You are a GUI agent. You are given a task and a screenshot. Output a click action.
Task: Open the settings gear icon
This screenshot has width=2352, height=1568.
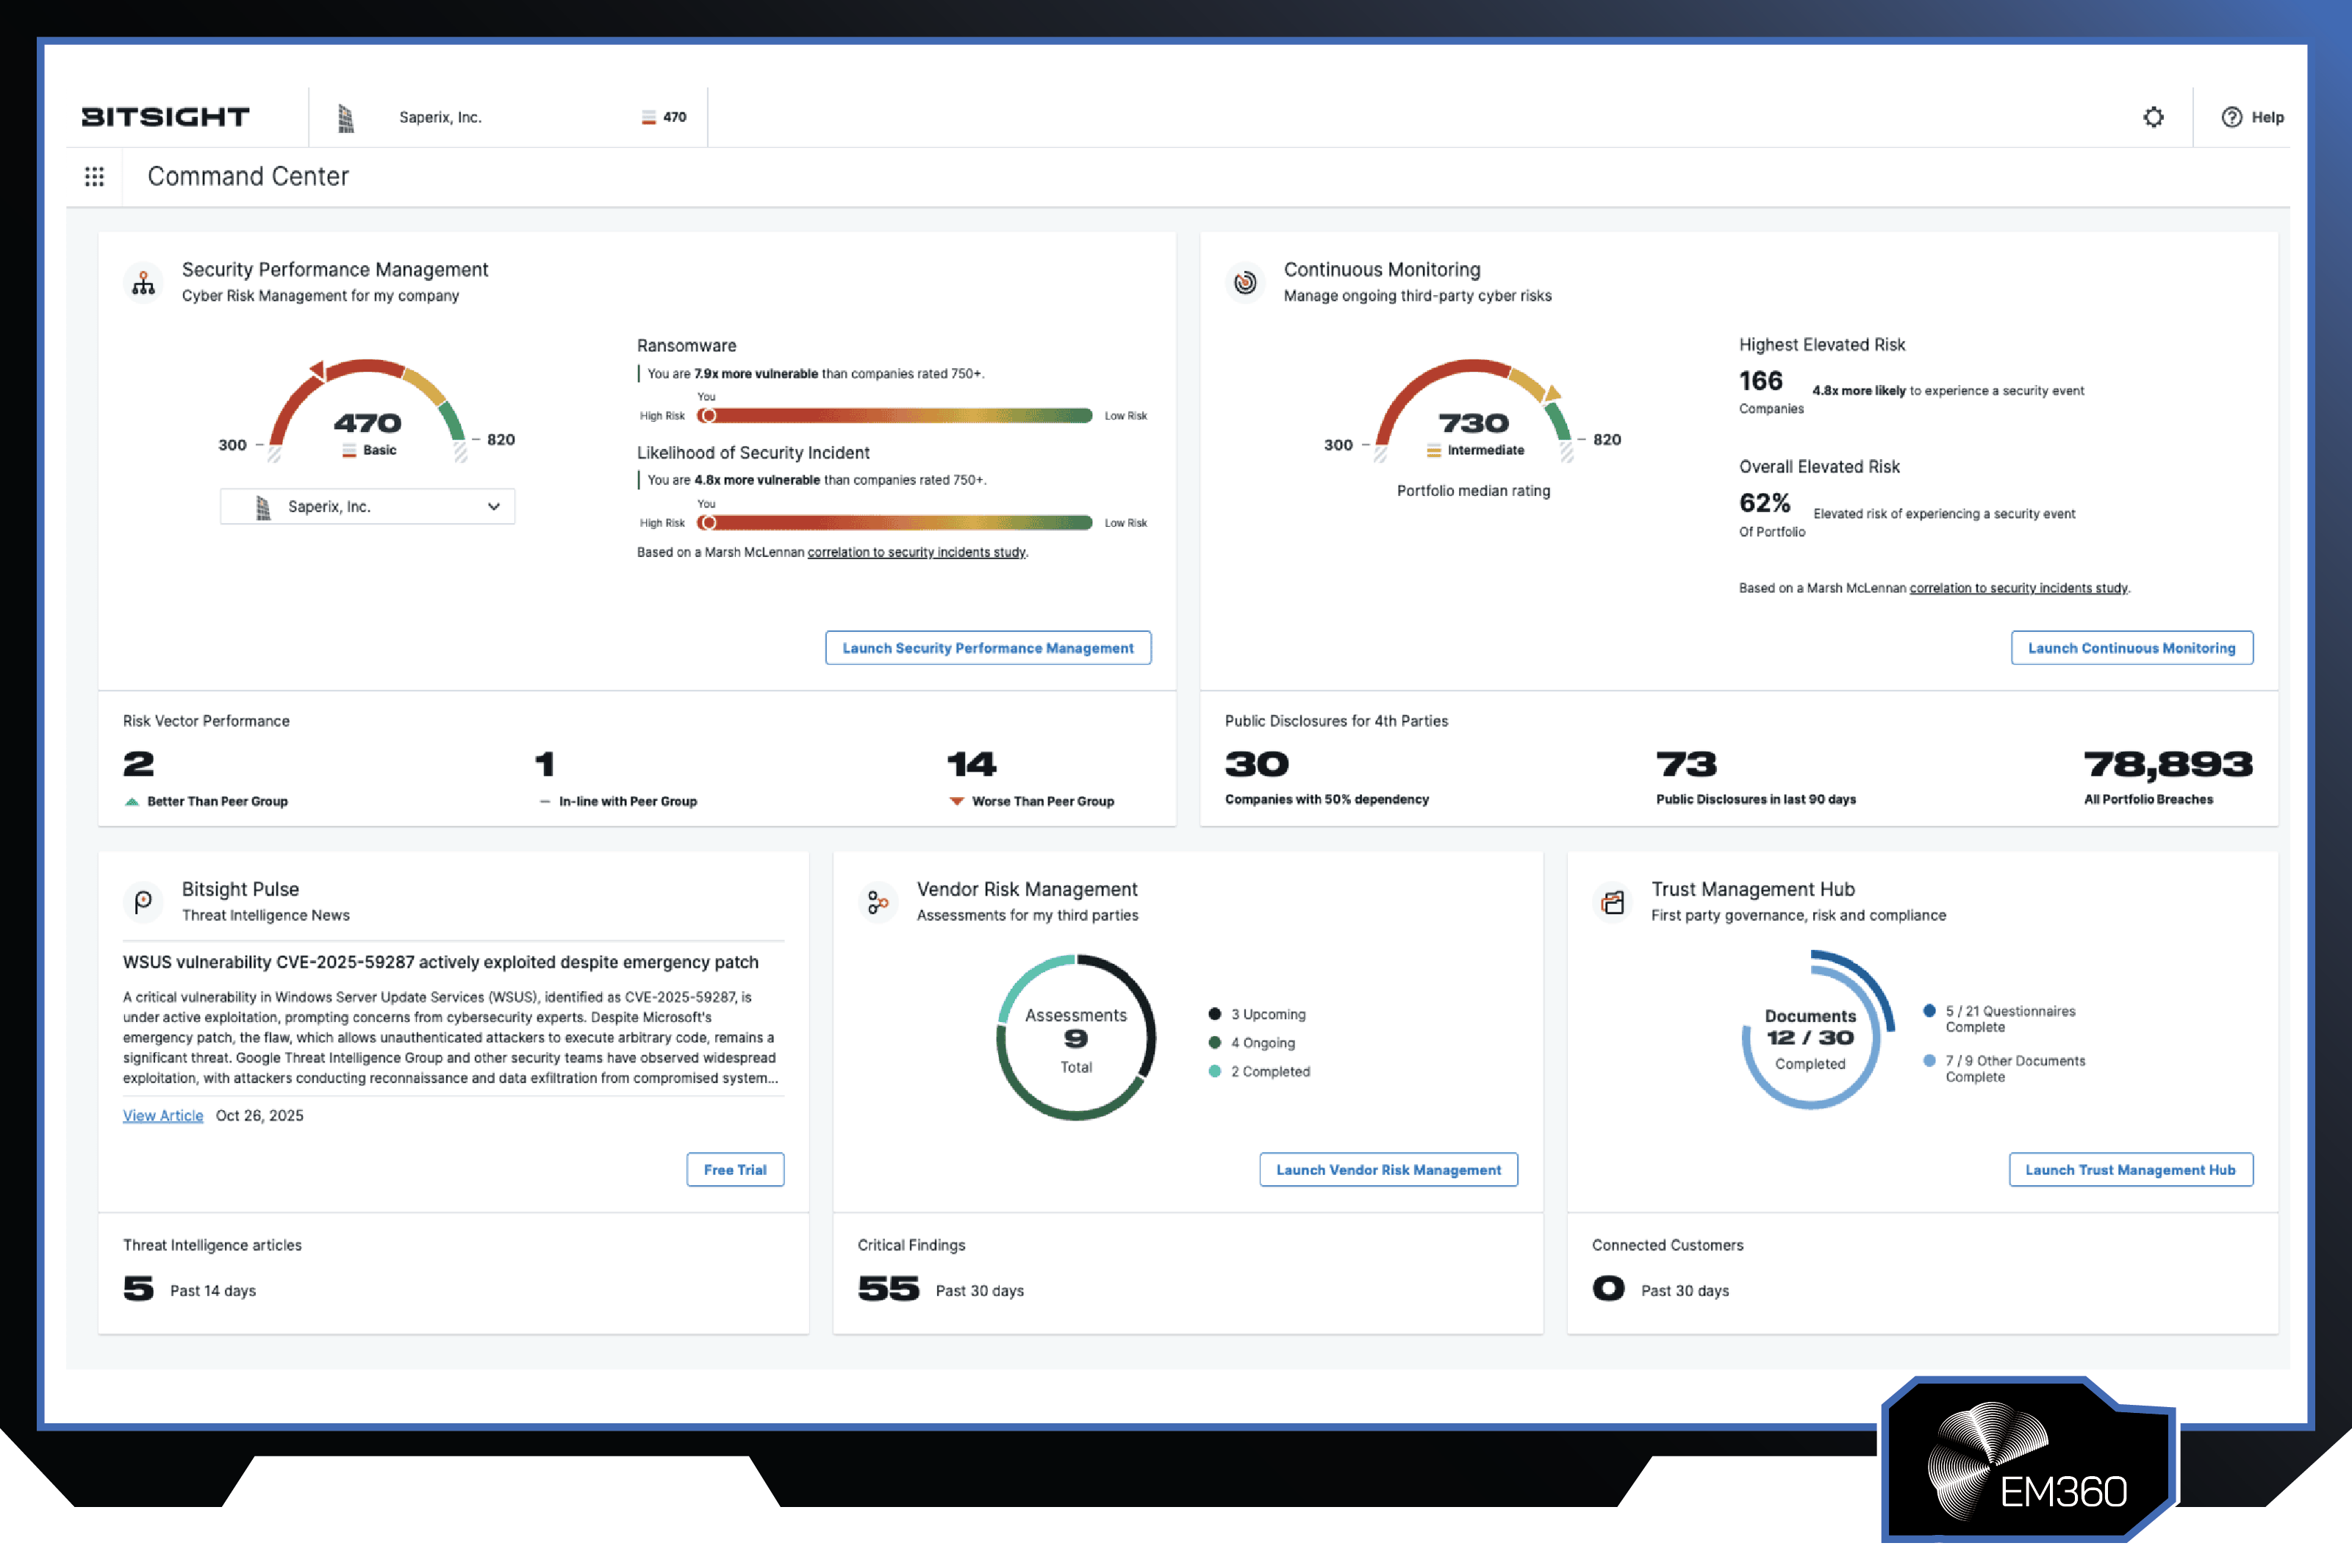pos(2153,117)
